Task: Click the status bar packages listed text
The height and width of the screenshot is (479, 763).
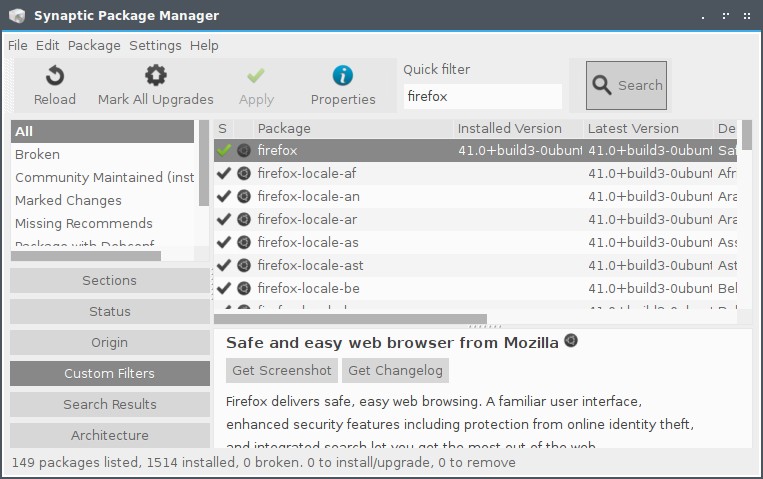Action: pos(263,462)
